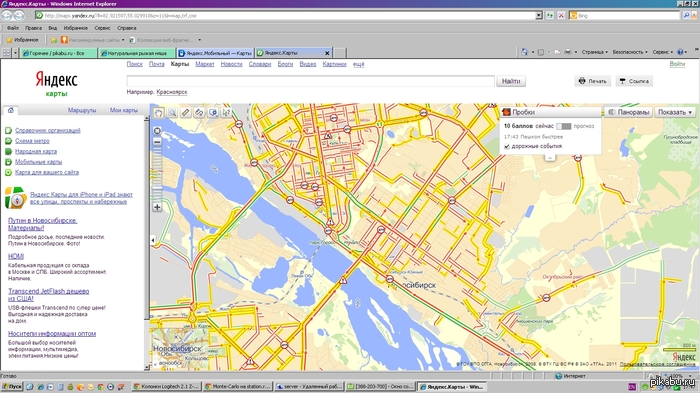The height and width of the screenshot is (393, 700).
Task: Open the tab list dropdown arrow
Action: click(15, 53)
